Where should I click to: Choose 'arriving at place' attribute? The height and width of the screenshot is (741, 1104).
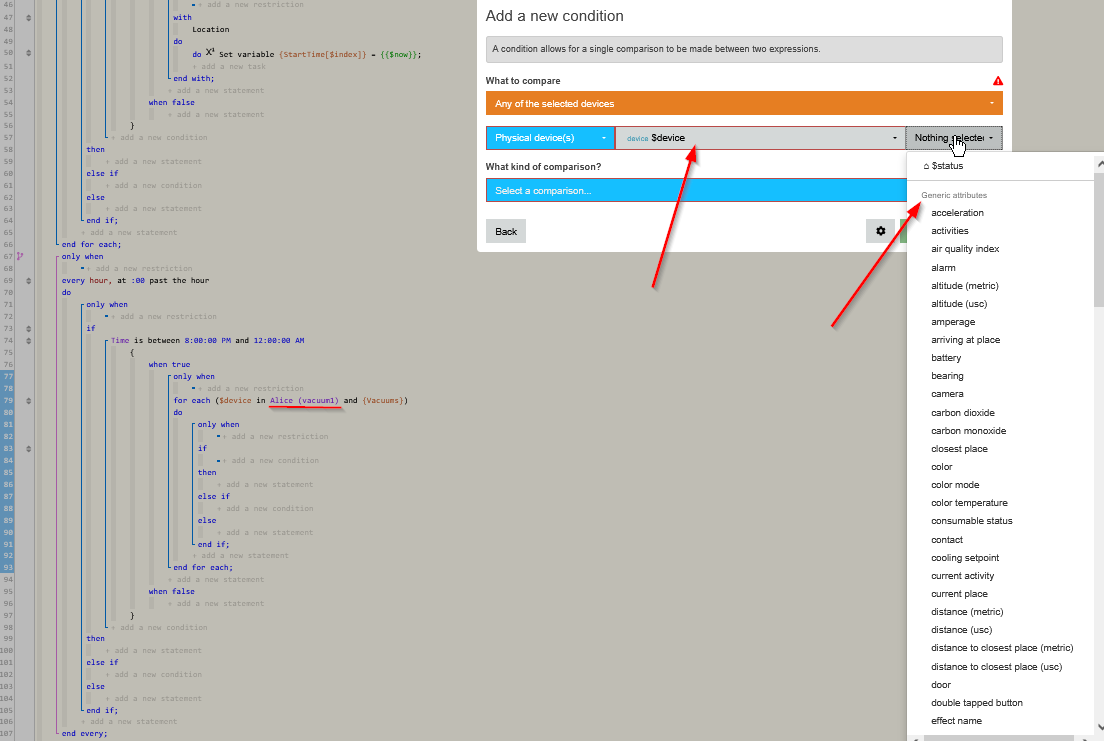pos(965,340)
